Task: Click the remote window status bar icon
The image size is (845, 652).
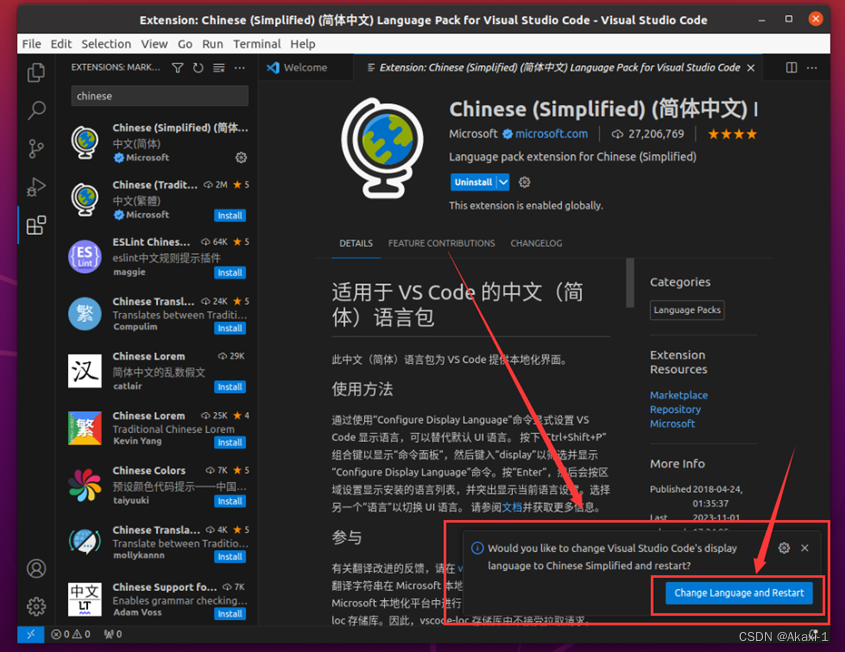Action: point(31,634)
